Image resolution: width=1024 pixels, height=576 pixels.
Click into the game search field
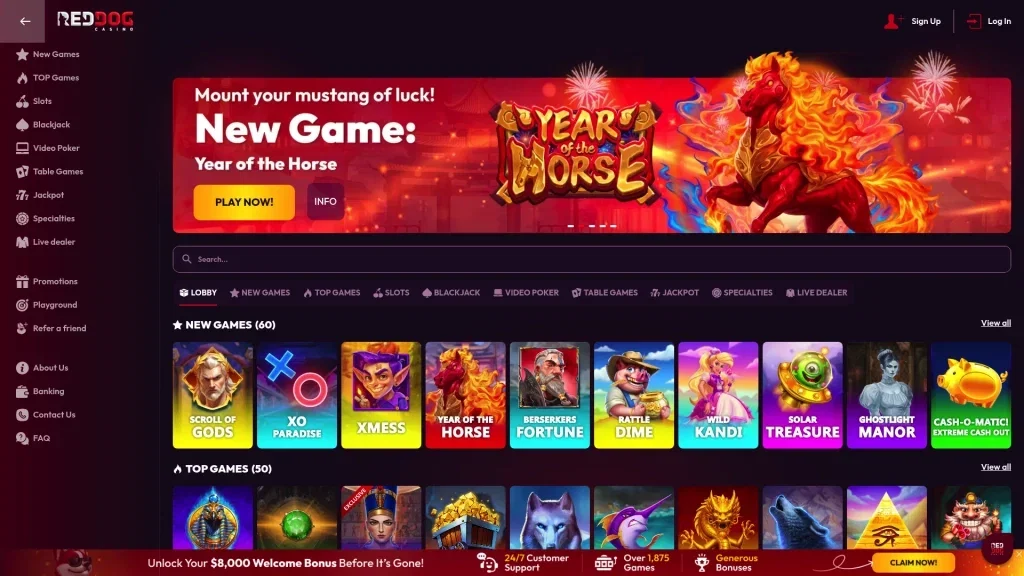(x=592, y=259)
